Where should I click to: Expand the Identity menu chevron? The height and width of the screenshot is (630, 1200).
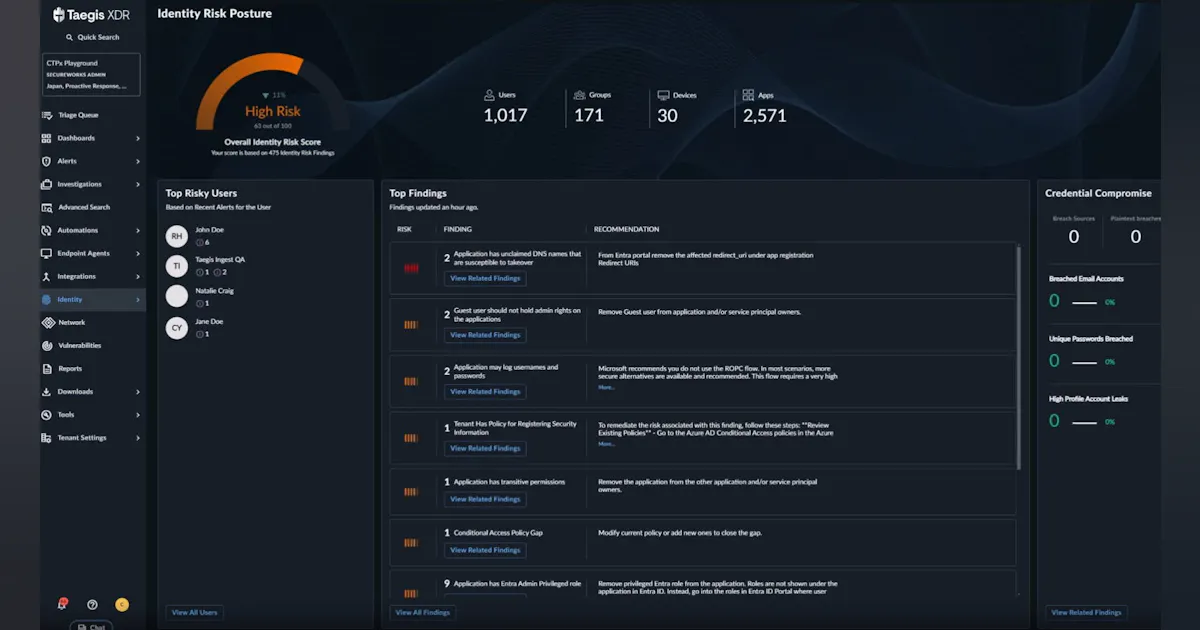138,299
